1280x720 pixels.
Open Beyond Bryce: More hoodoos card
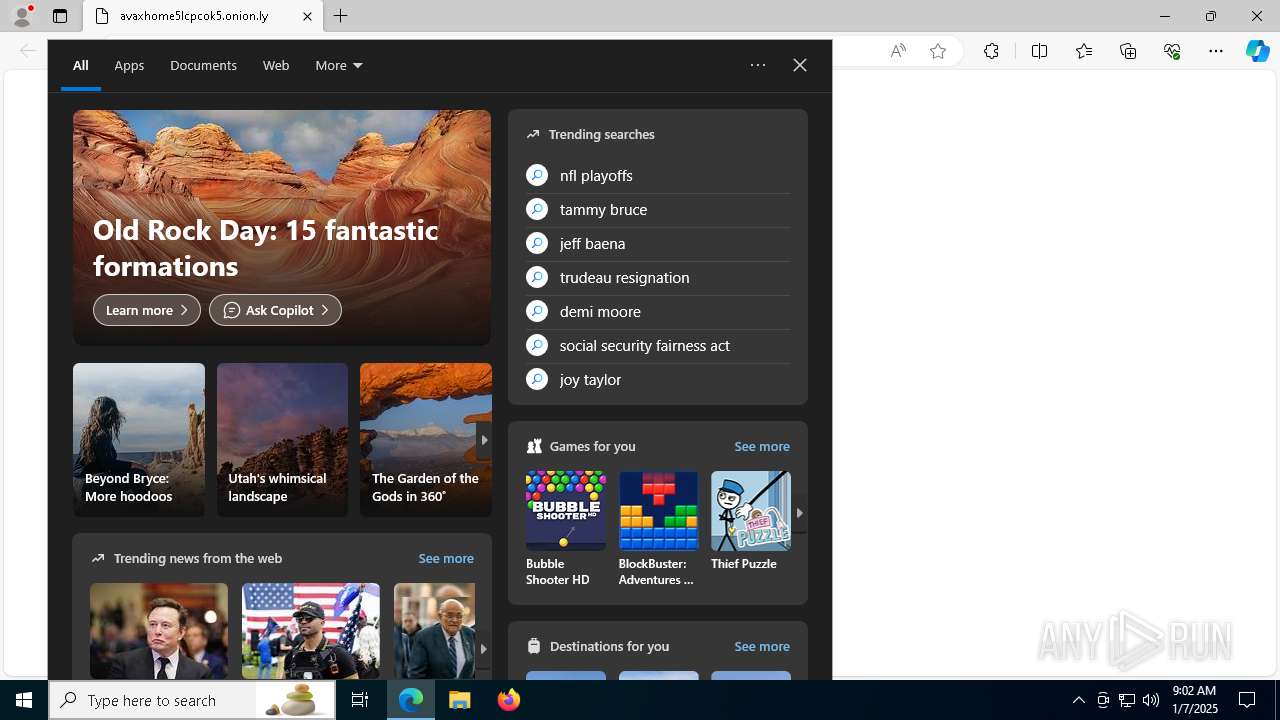(139, 440)
